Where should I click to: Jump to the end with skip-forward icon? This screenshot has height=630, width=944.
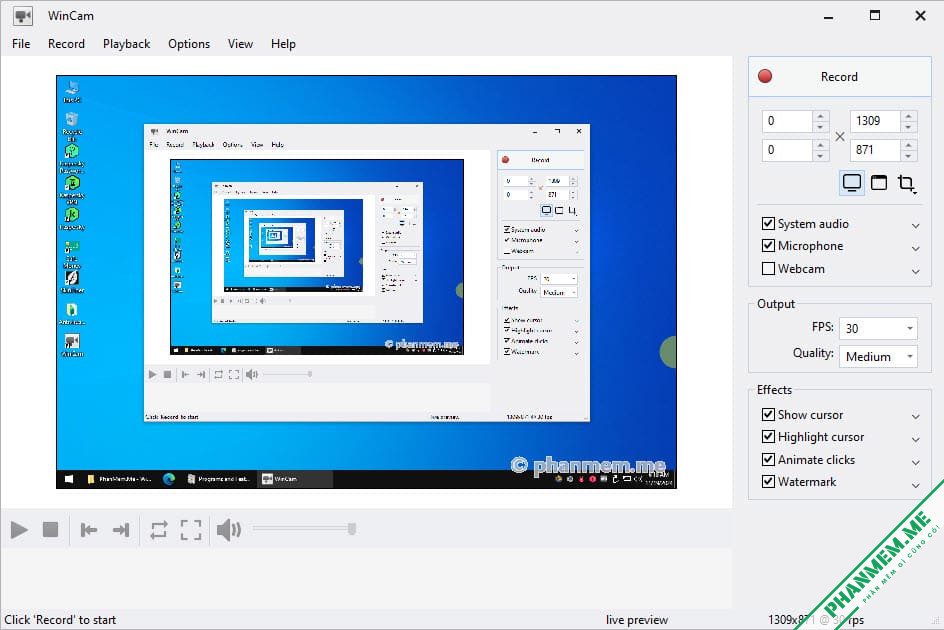pos(121,530)
